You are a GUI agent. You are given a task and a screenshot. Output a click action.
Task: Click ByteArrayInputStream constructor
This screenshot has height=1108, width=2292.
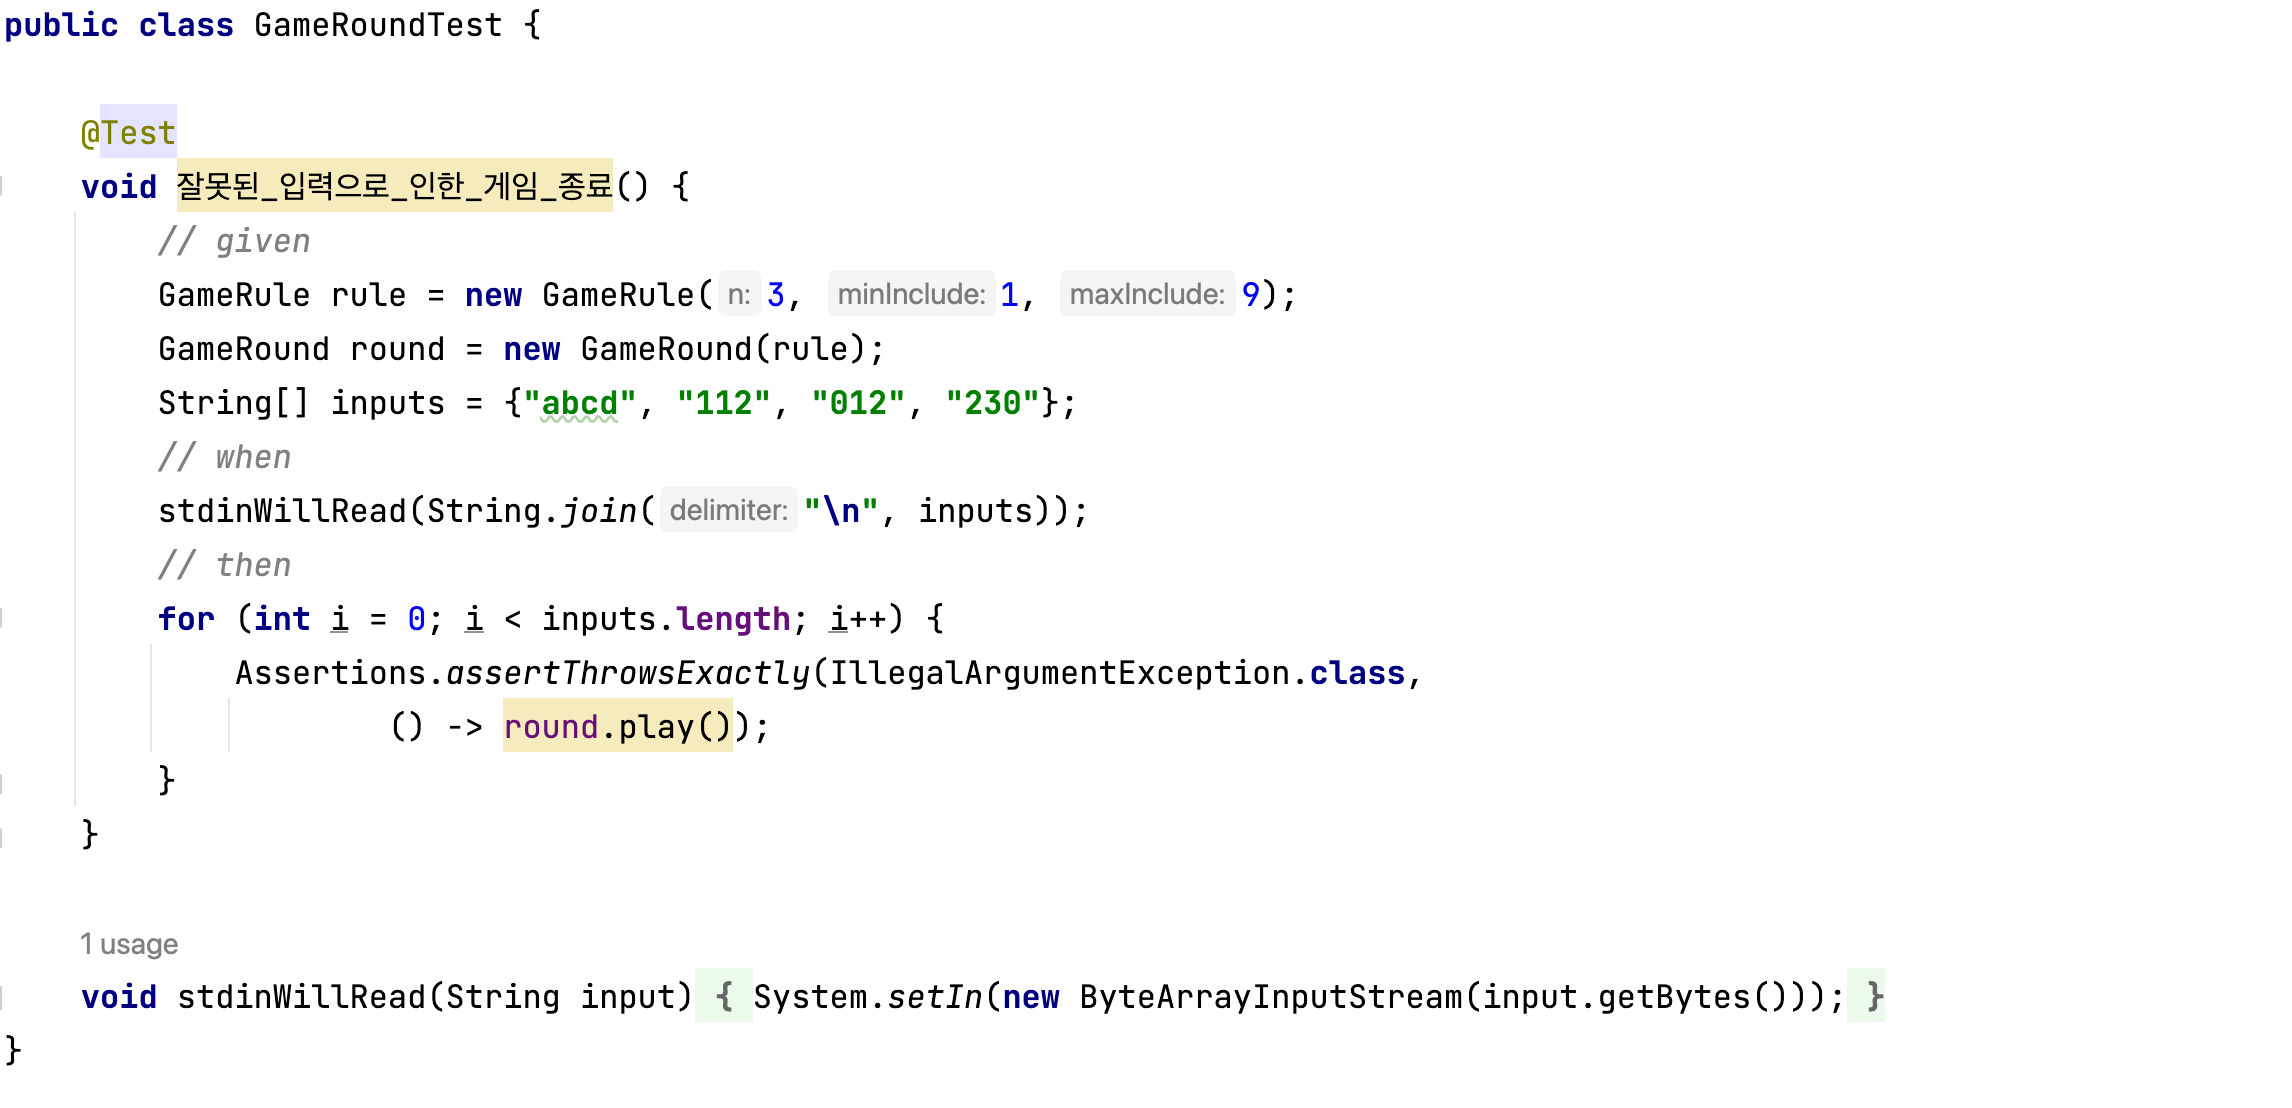pos(1269,997)
